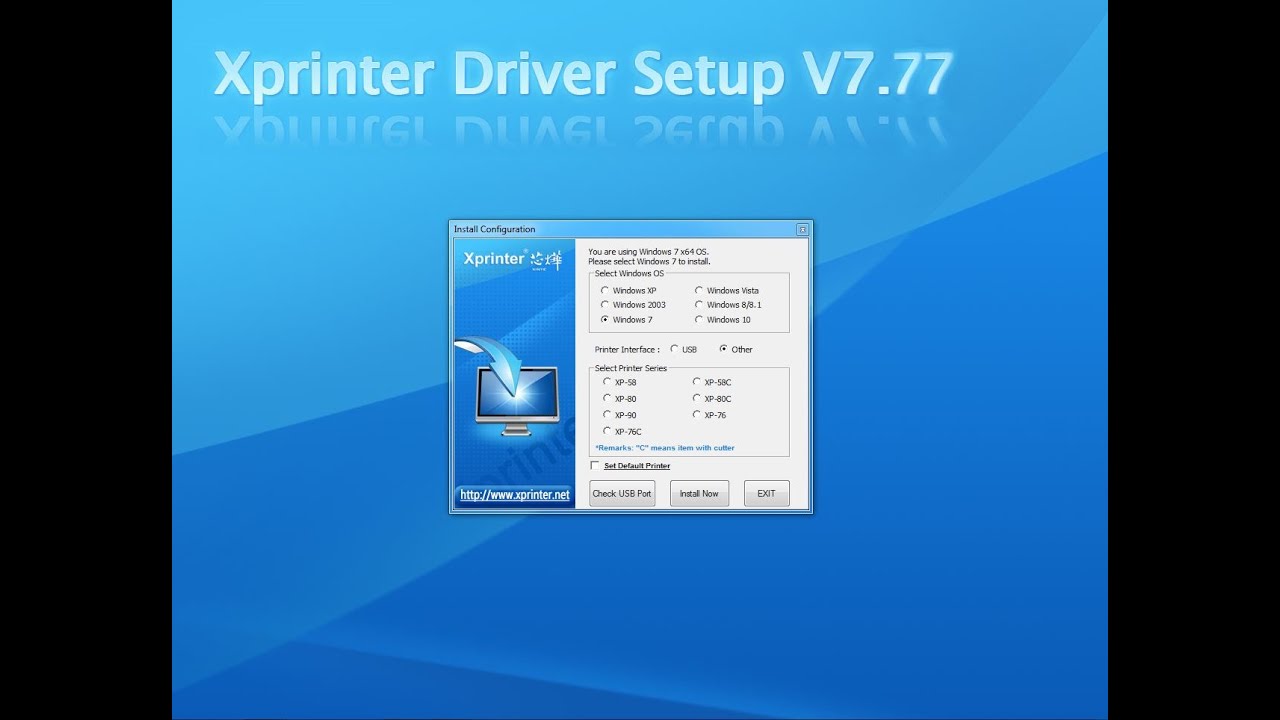
Task: Close the Install Configuration dialog
Action: coord(802,229)
